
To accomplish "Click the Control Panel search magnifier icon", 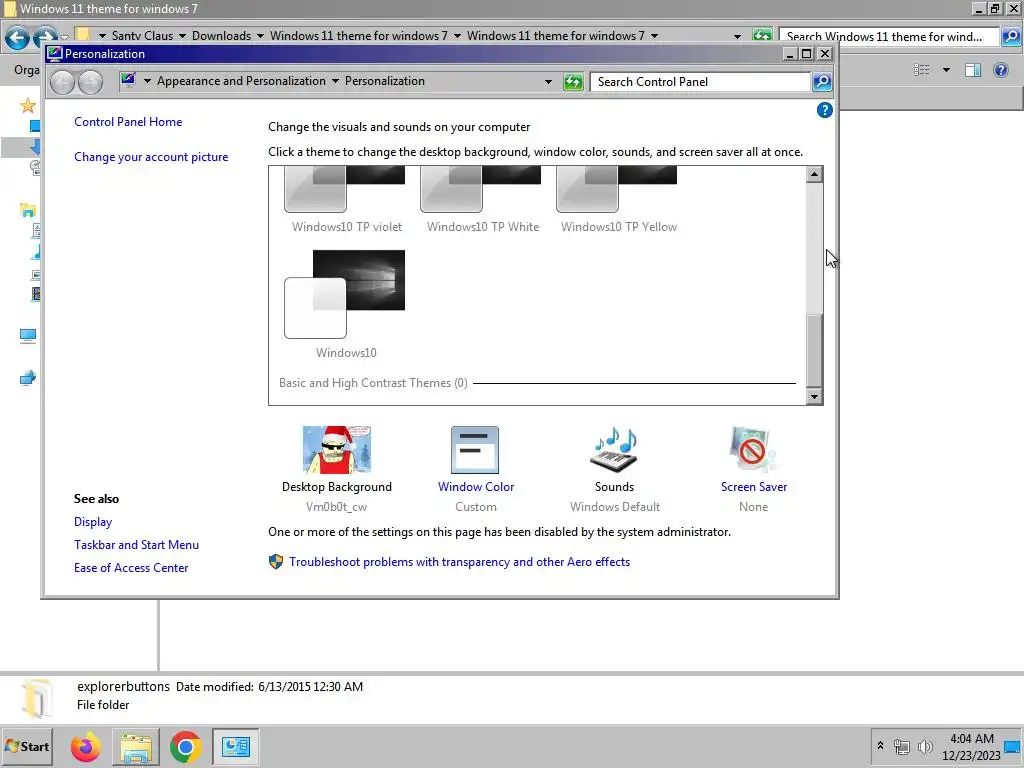I will [x=822, y=82].
